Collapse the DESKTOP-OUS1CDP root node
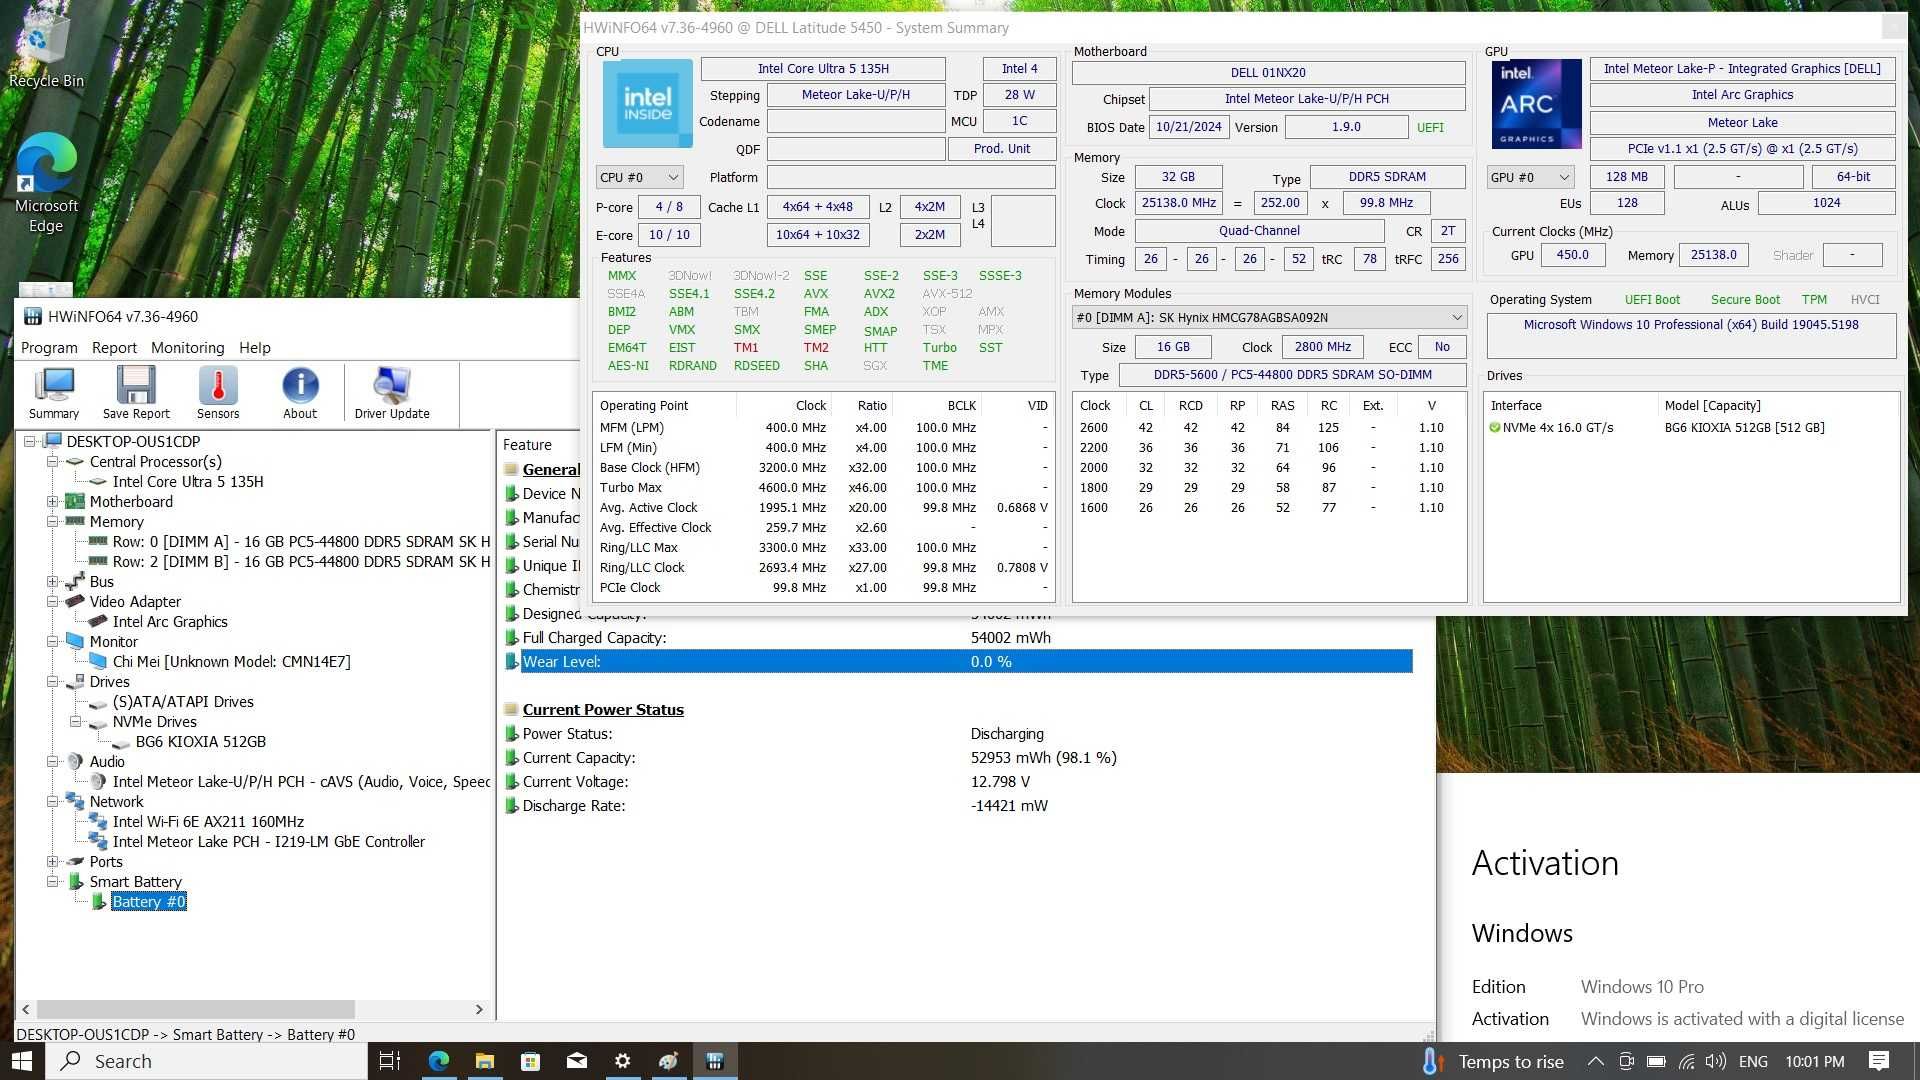Screen dimensions: 1920x1080 pos(29,441)
